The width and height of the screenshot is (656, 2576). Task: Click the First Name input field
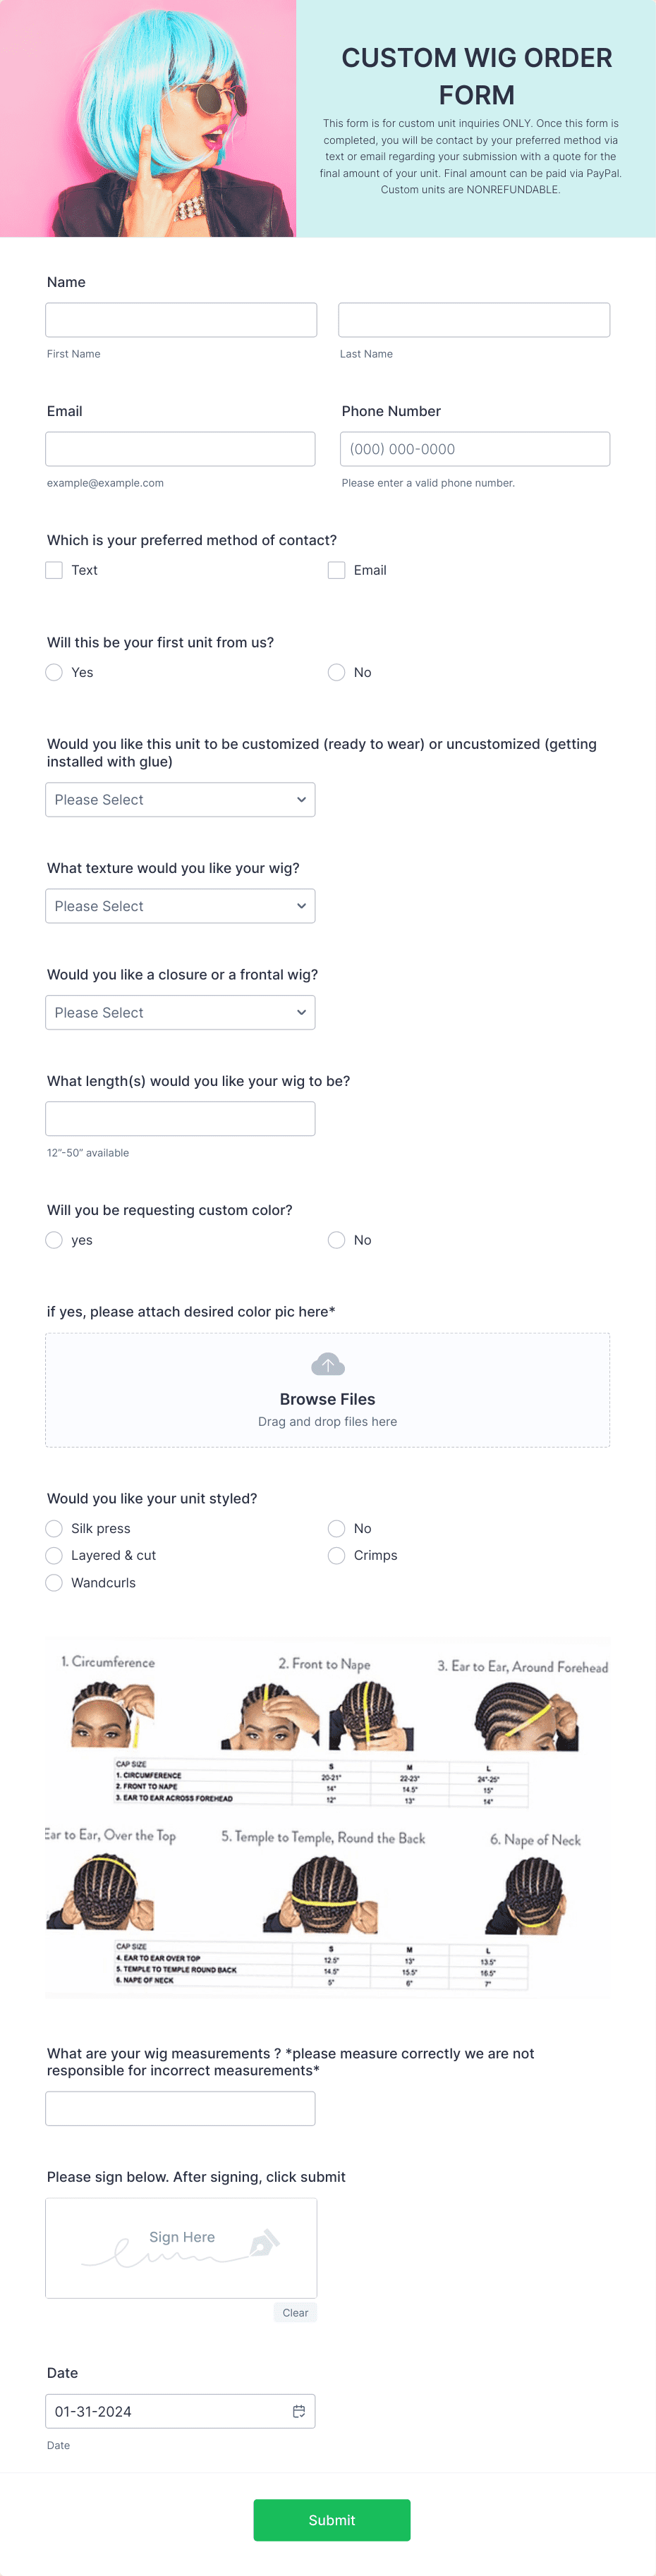[x=180, y=319]
